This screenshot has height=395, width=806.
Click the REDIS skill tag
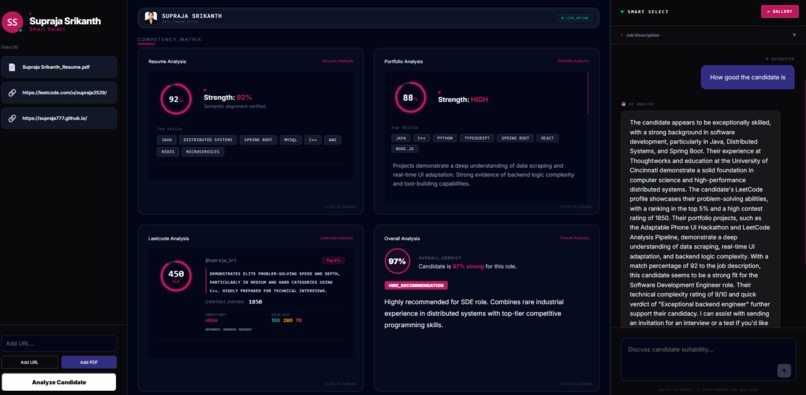[168, 152]
